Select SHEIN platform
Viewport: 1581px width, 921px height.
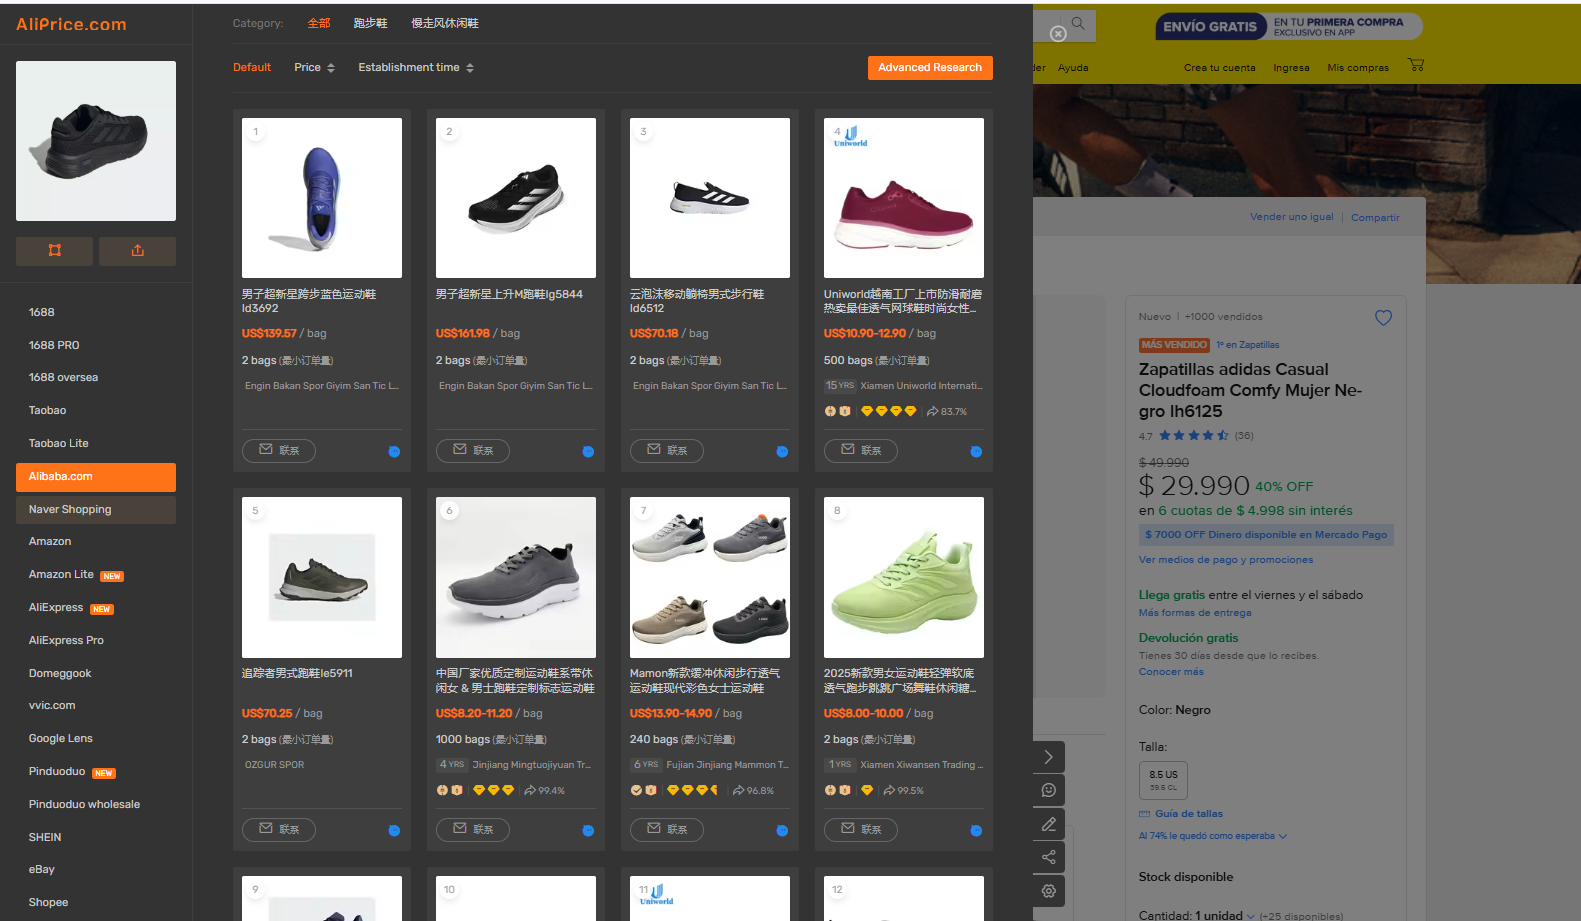[96, 837]
